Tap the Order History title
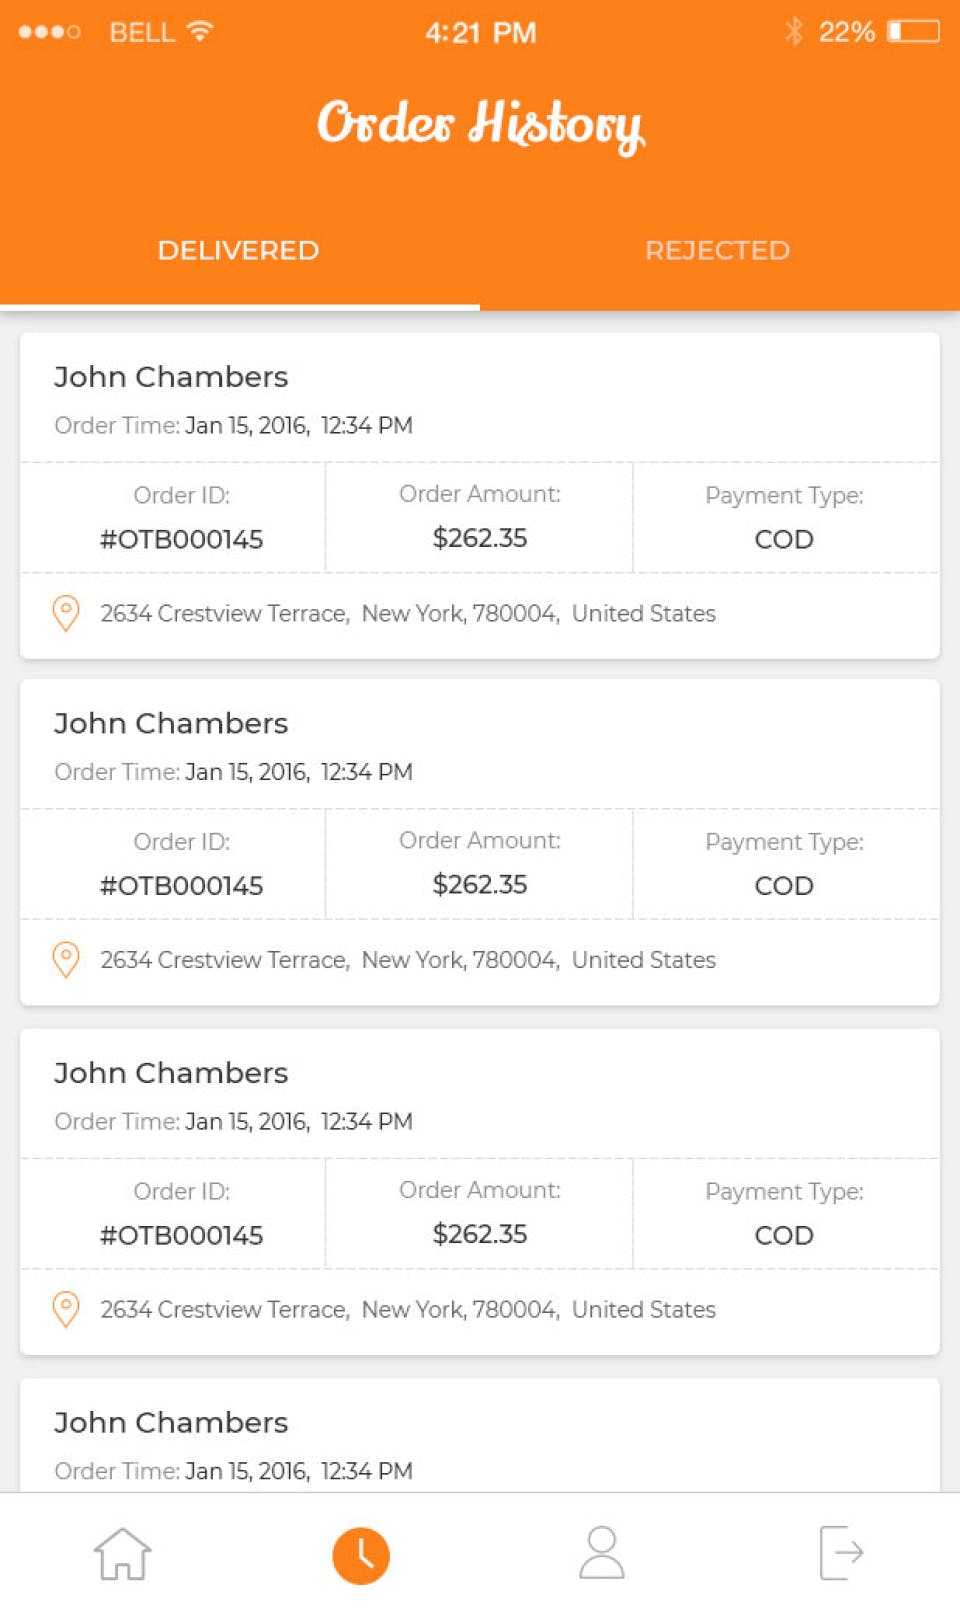Viewport: 960px width, 1616px height. click(480, 124)
